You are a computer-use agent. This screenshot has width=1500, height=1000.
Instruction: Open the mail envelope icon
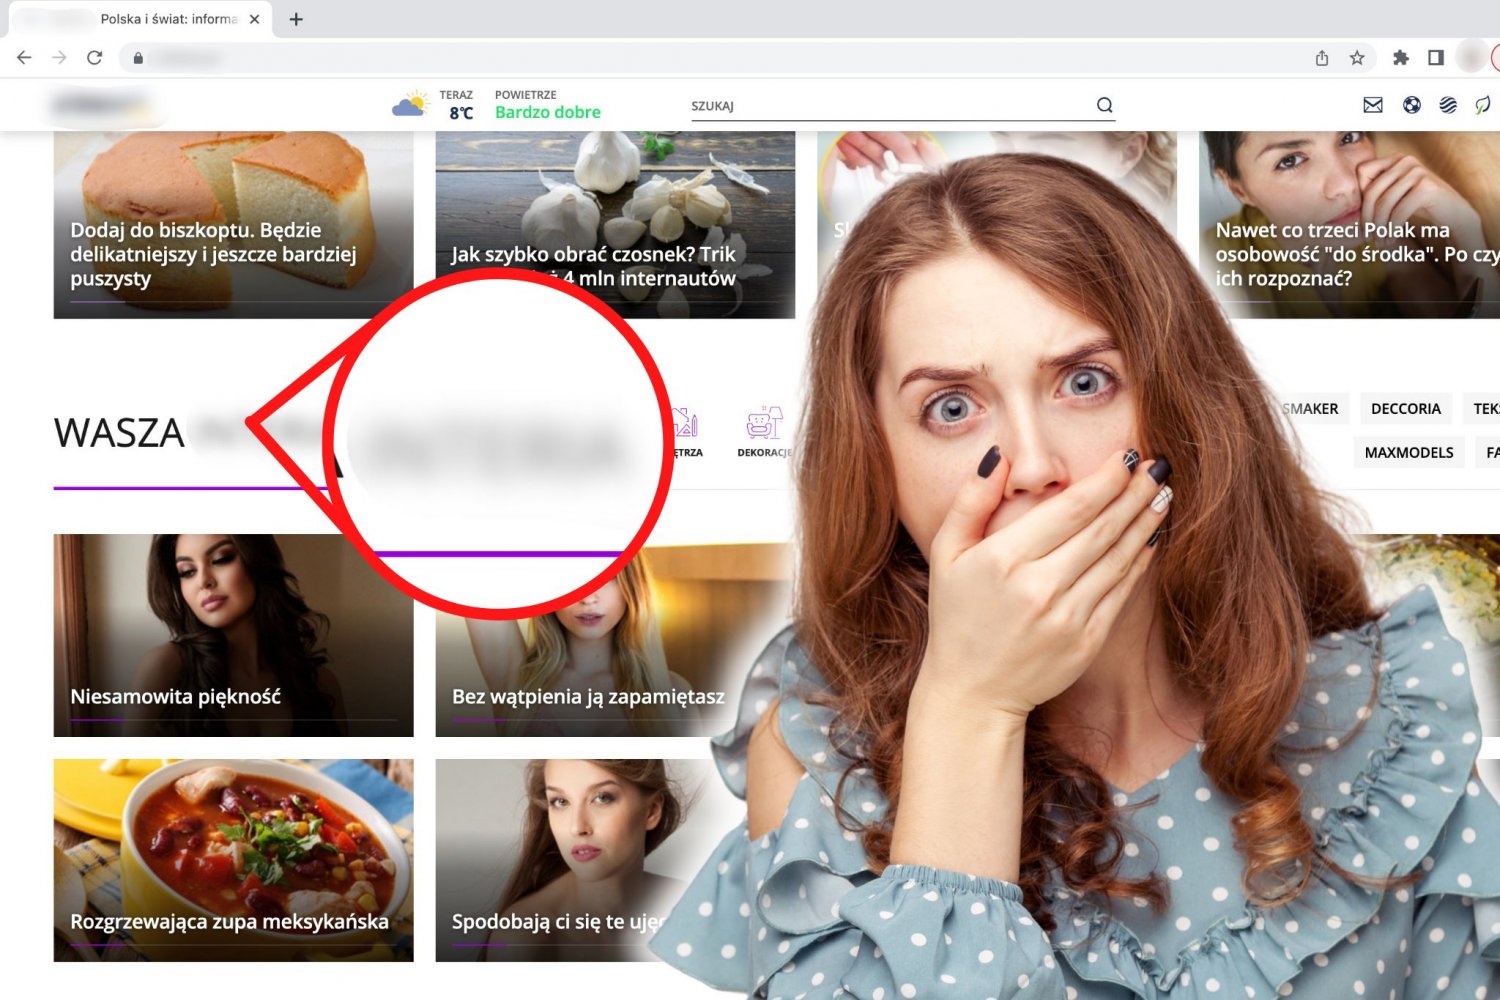click(x=1373, y=105)
